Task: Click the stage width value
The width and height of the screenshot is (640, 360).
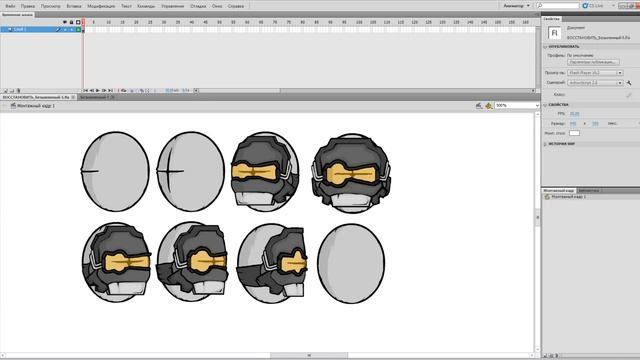Action: (x=573, y=123)
